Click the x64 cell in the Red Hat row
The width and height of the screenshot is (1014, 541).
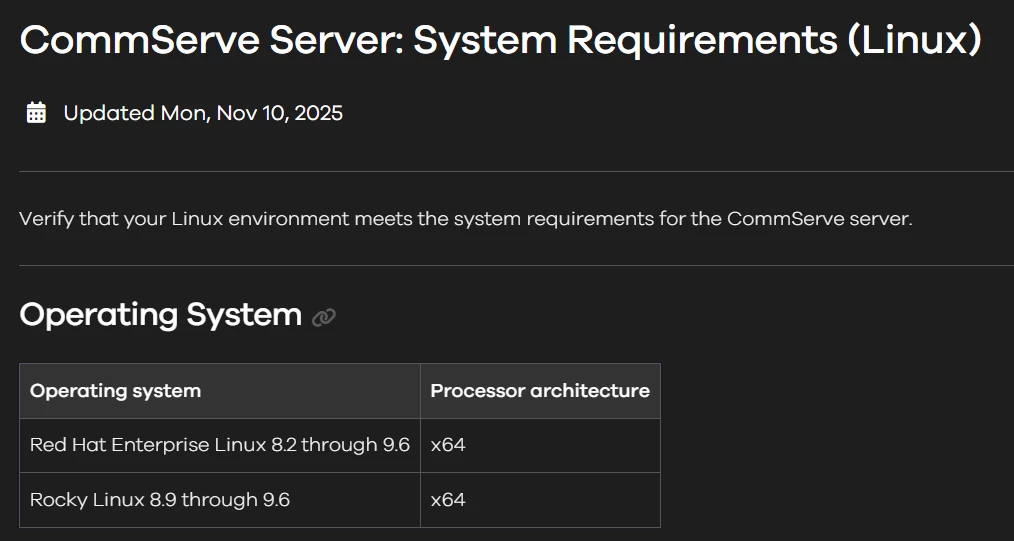pos(448,445)
